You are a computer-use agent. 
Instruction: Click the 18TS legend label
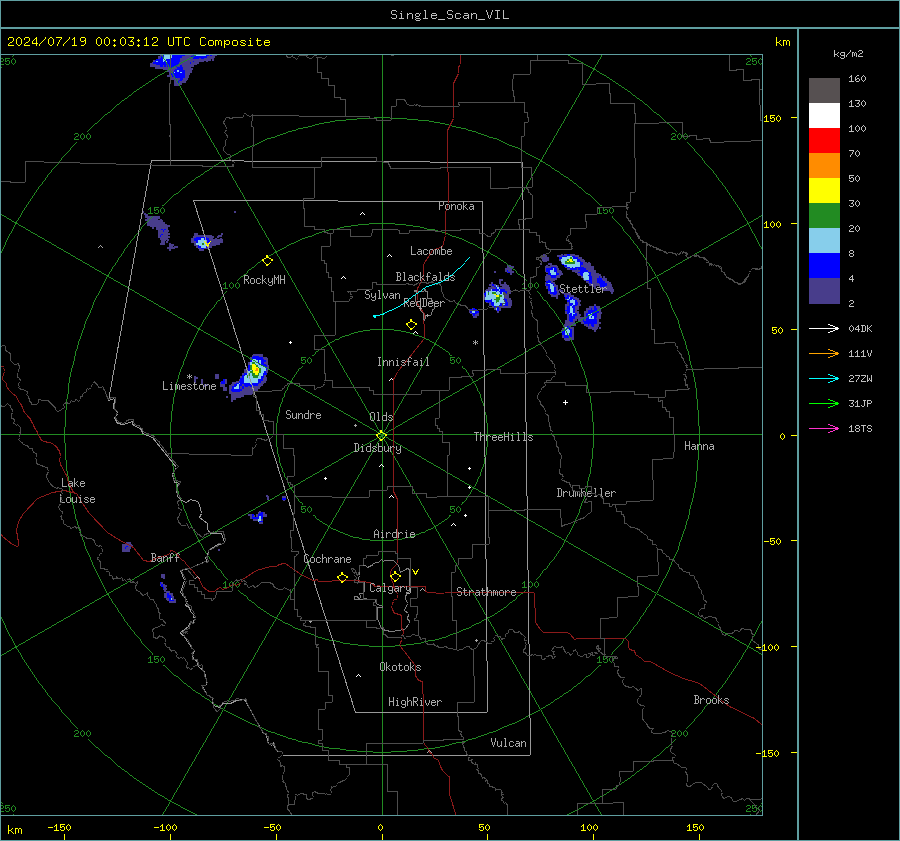860,428
